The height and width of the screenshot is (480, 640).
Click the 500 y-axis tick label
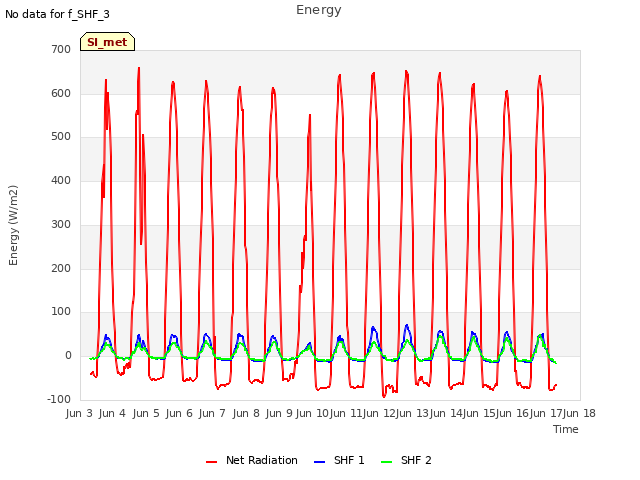[61, 137]
